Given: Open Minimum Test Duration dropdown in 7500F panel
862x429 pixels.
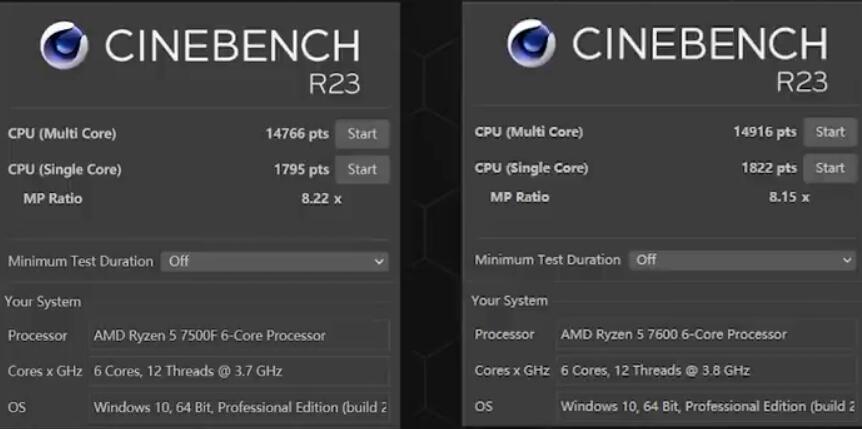Looking at the screenshot, I should (x=275, y=261).
